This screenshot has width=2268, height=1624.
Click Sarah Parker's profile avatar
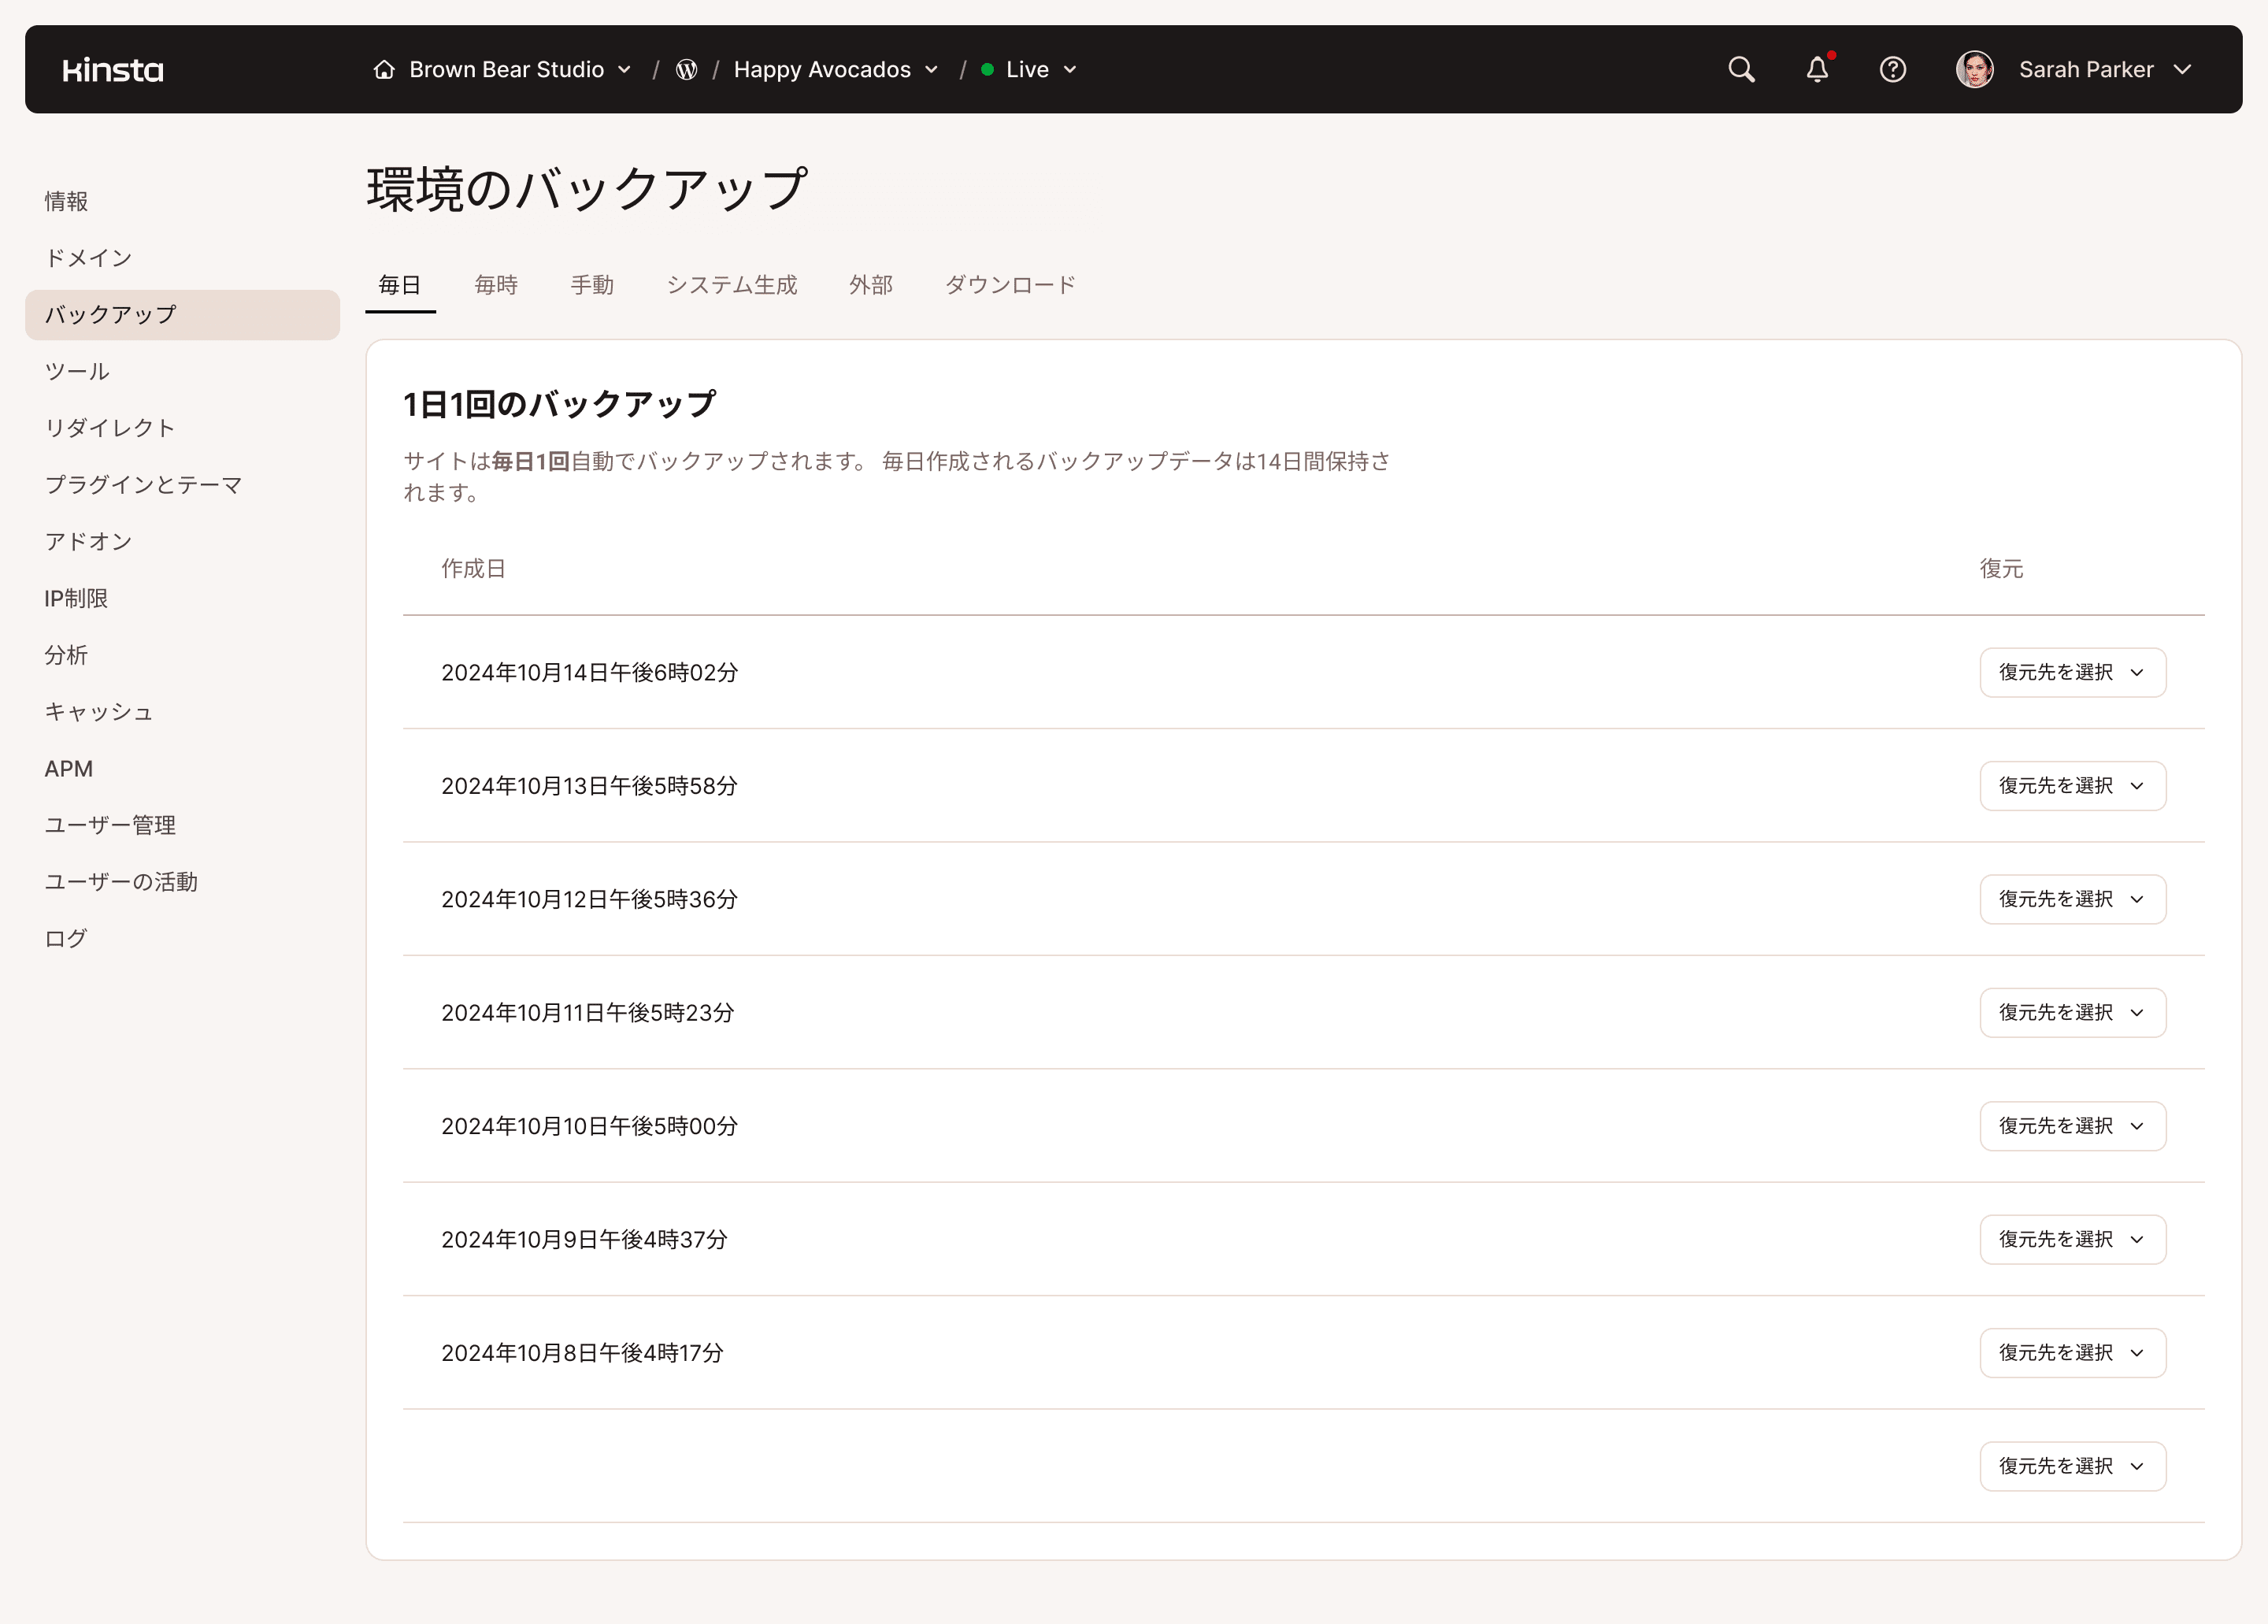(x=1975, y=69)
